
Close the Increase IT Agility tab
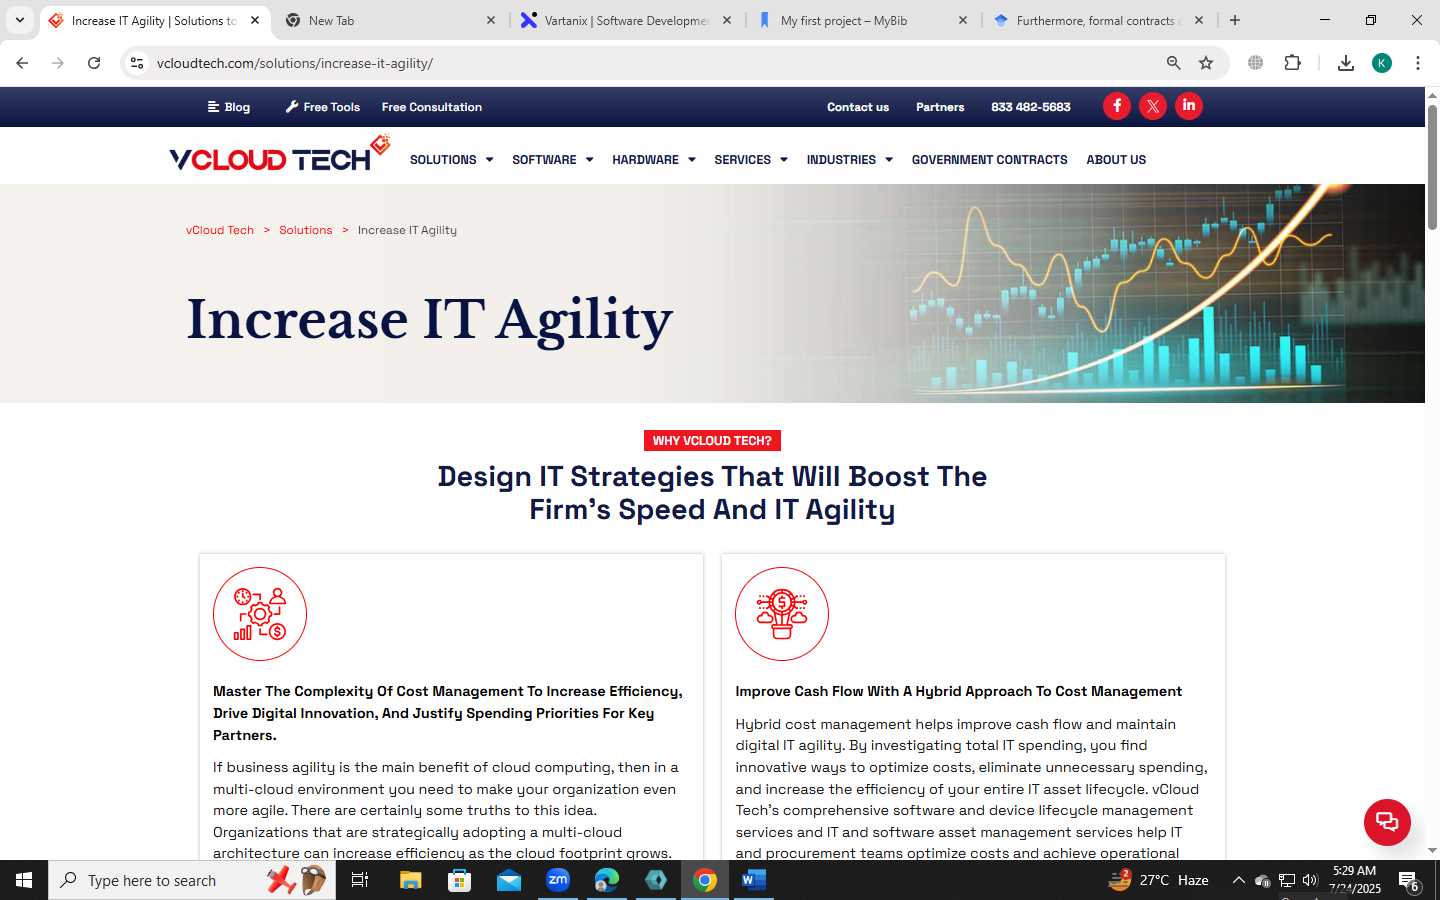(255, 20)
